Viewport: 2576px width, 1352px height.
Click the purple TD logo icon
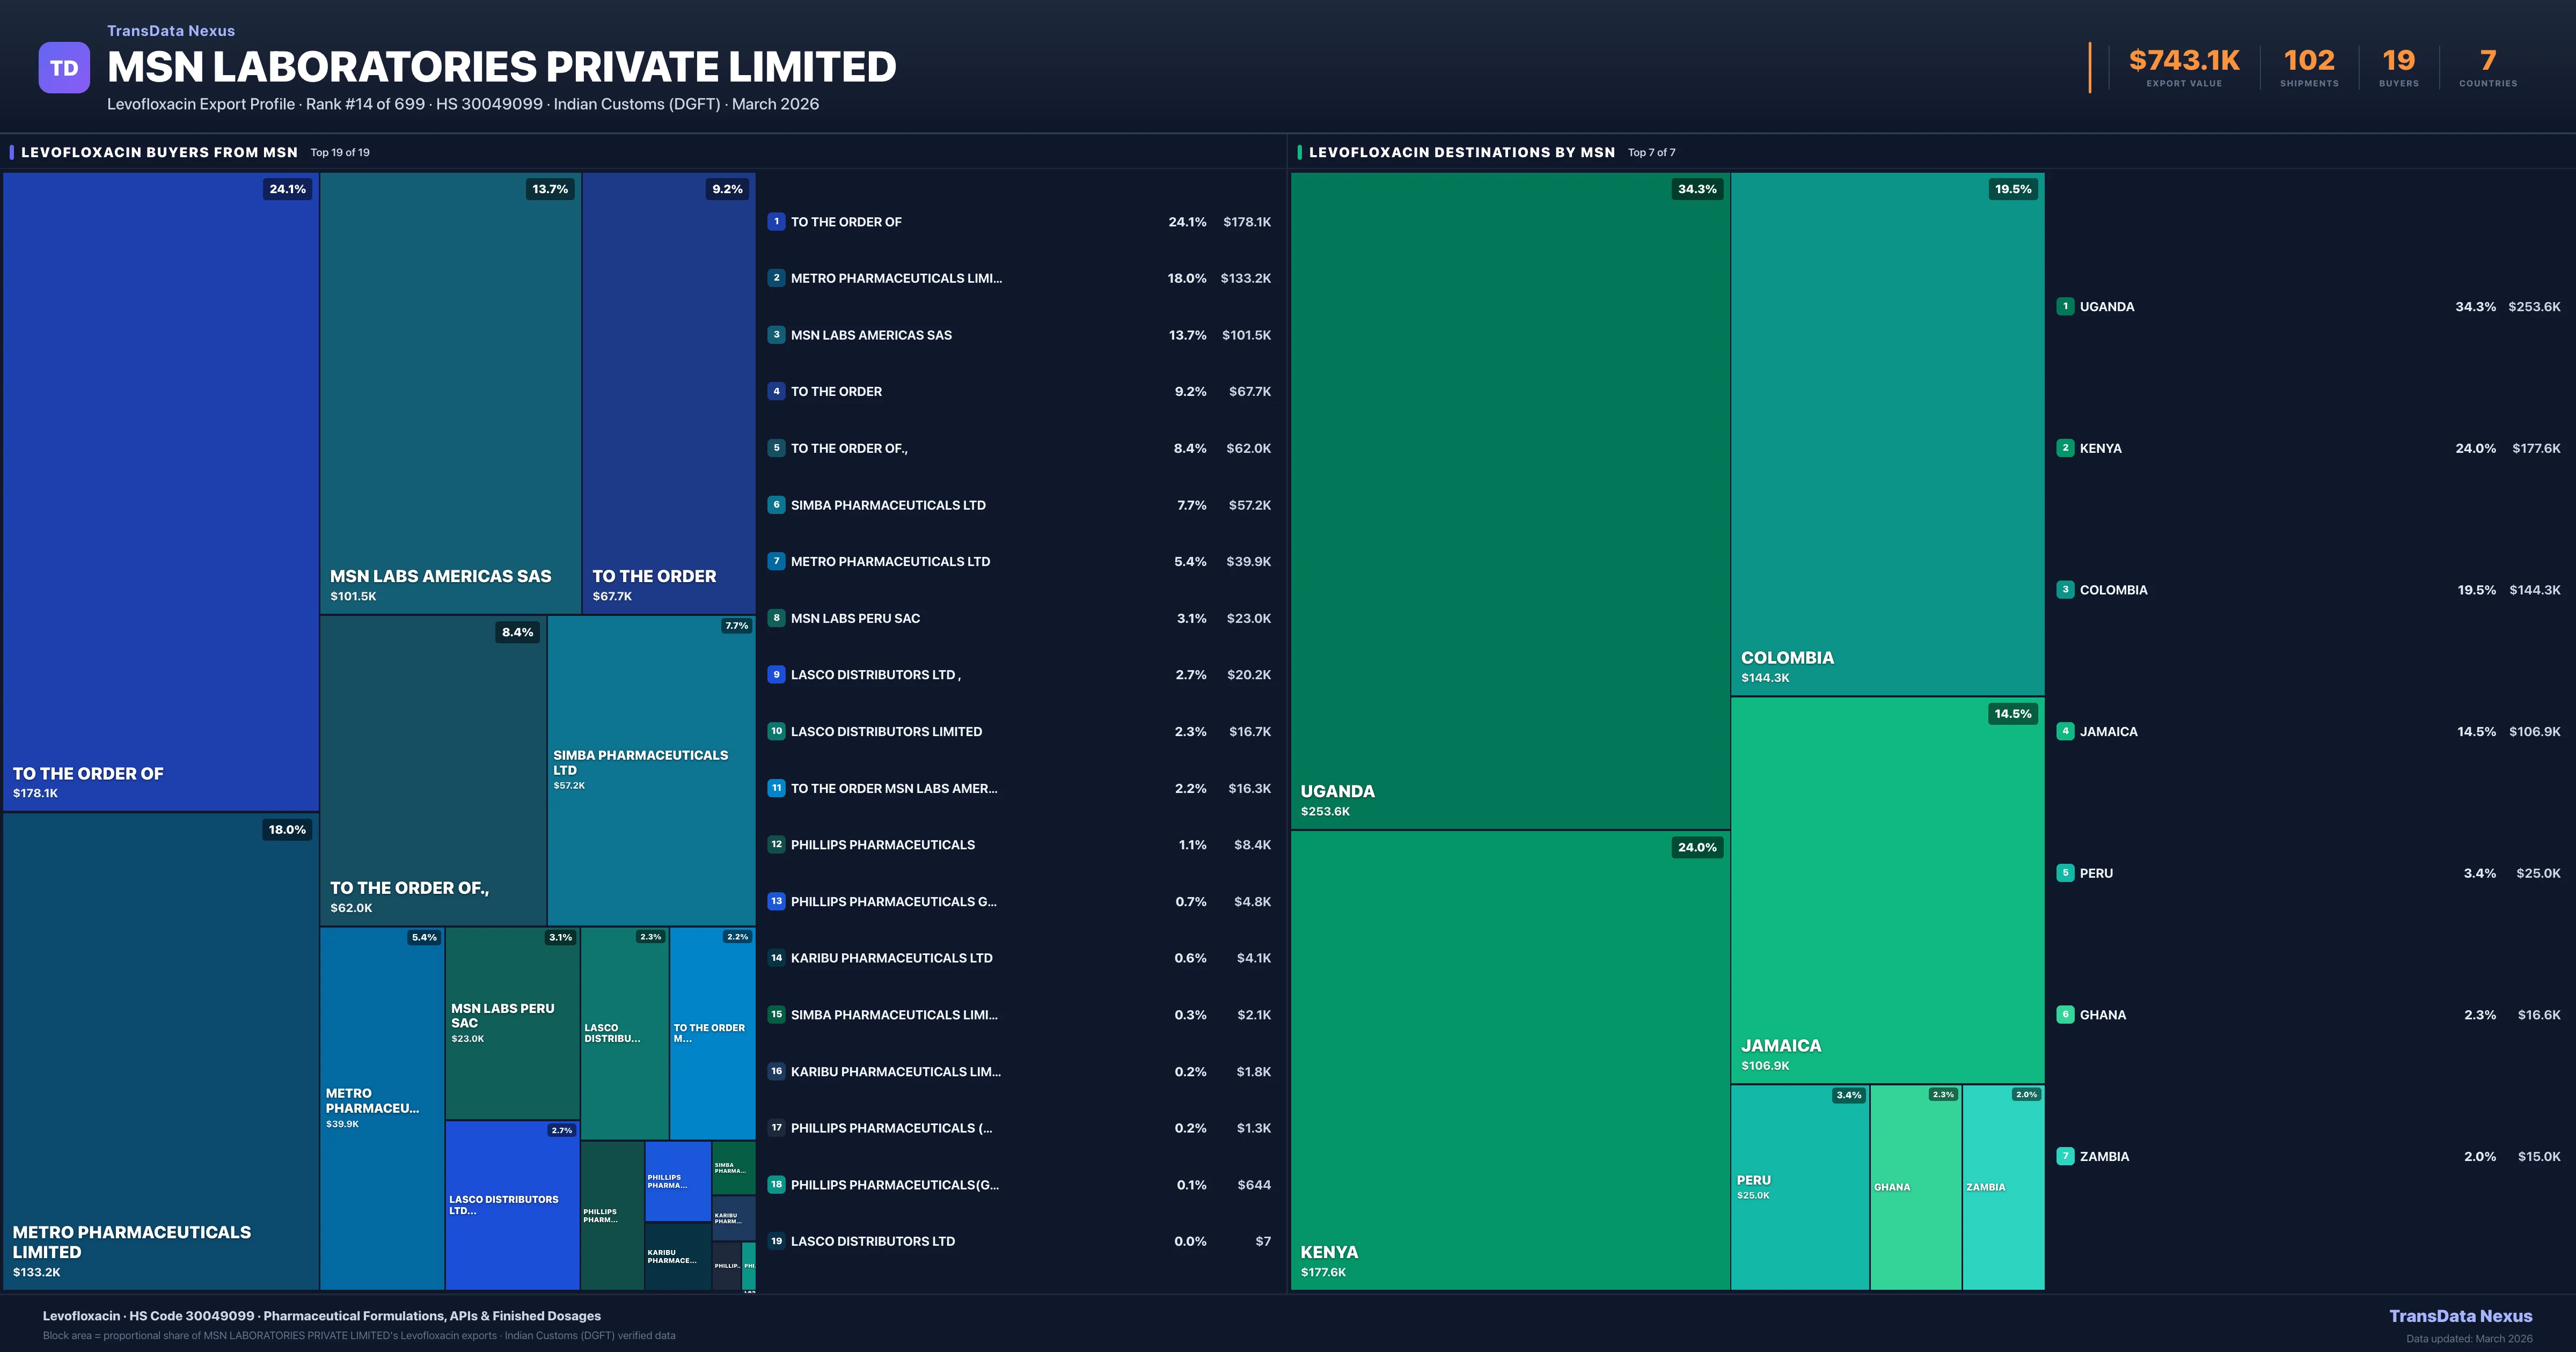pos(64,68)
